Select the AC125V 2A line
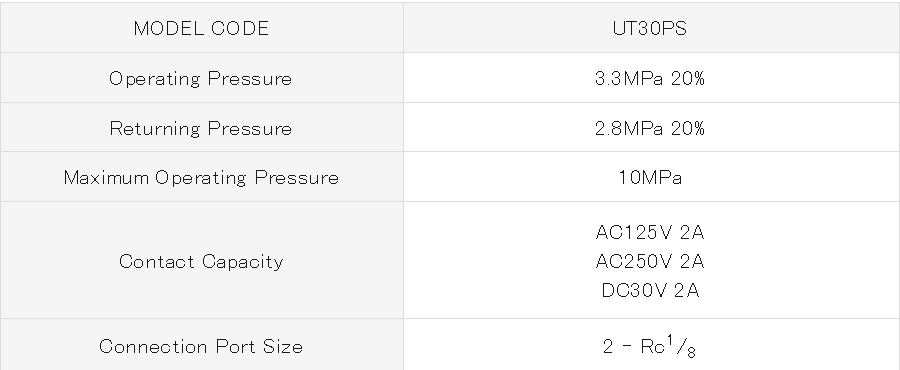The width and height of the screenshot is (900, 370). click(650, 232)
